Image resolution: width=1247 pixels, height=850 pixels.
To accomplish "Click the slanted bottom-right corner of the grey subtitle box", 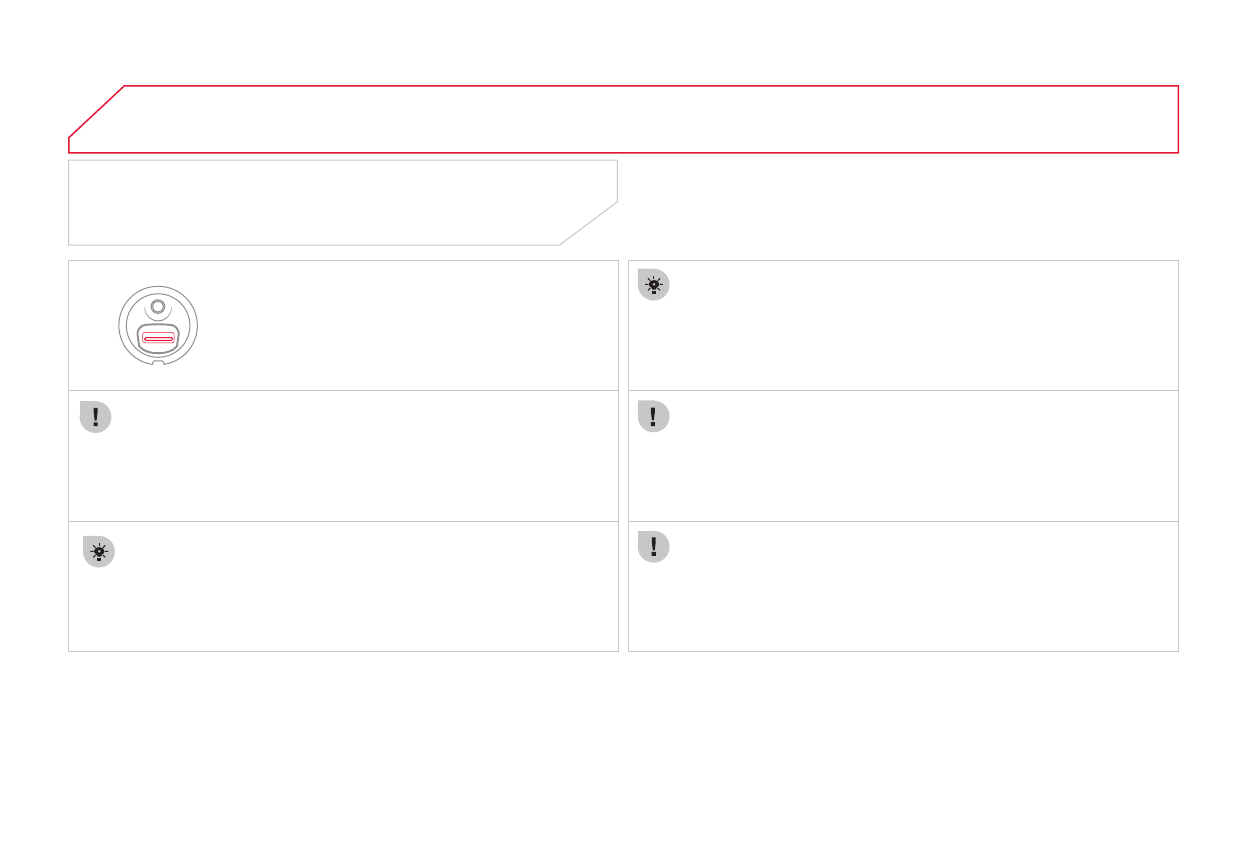I will [x=589, y=223].
